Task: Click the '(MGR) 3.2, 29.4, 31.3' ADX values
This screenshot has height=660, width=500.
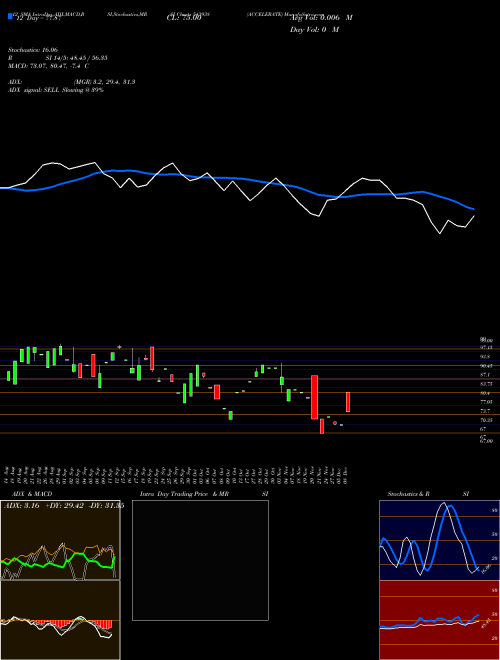Action: point(104,82)
